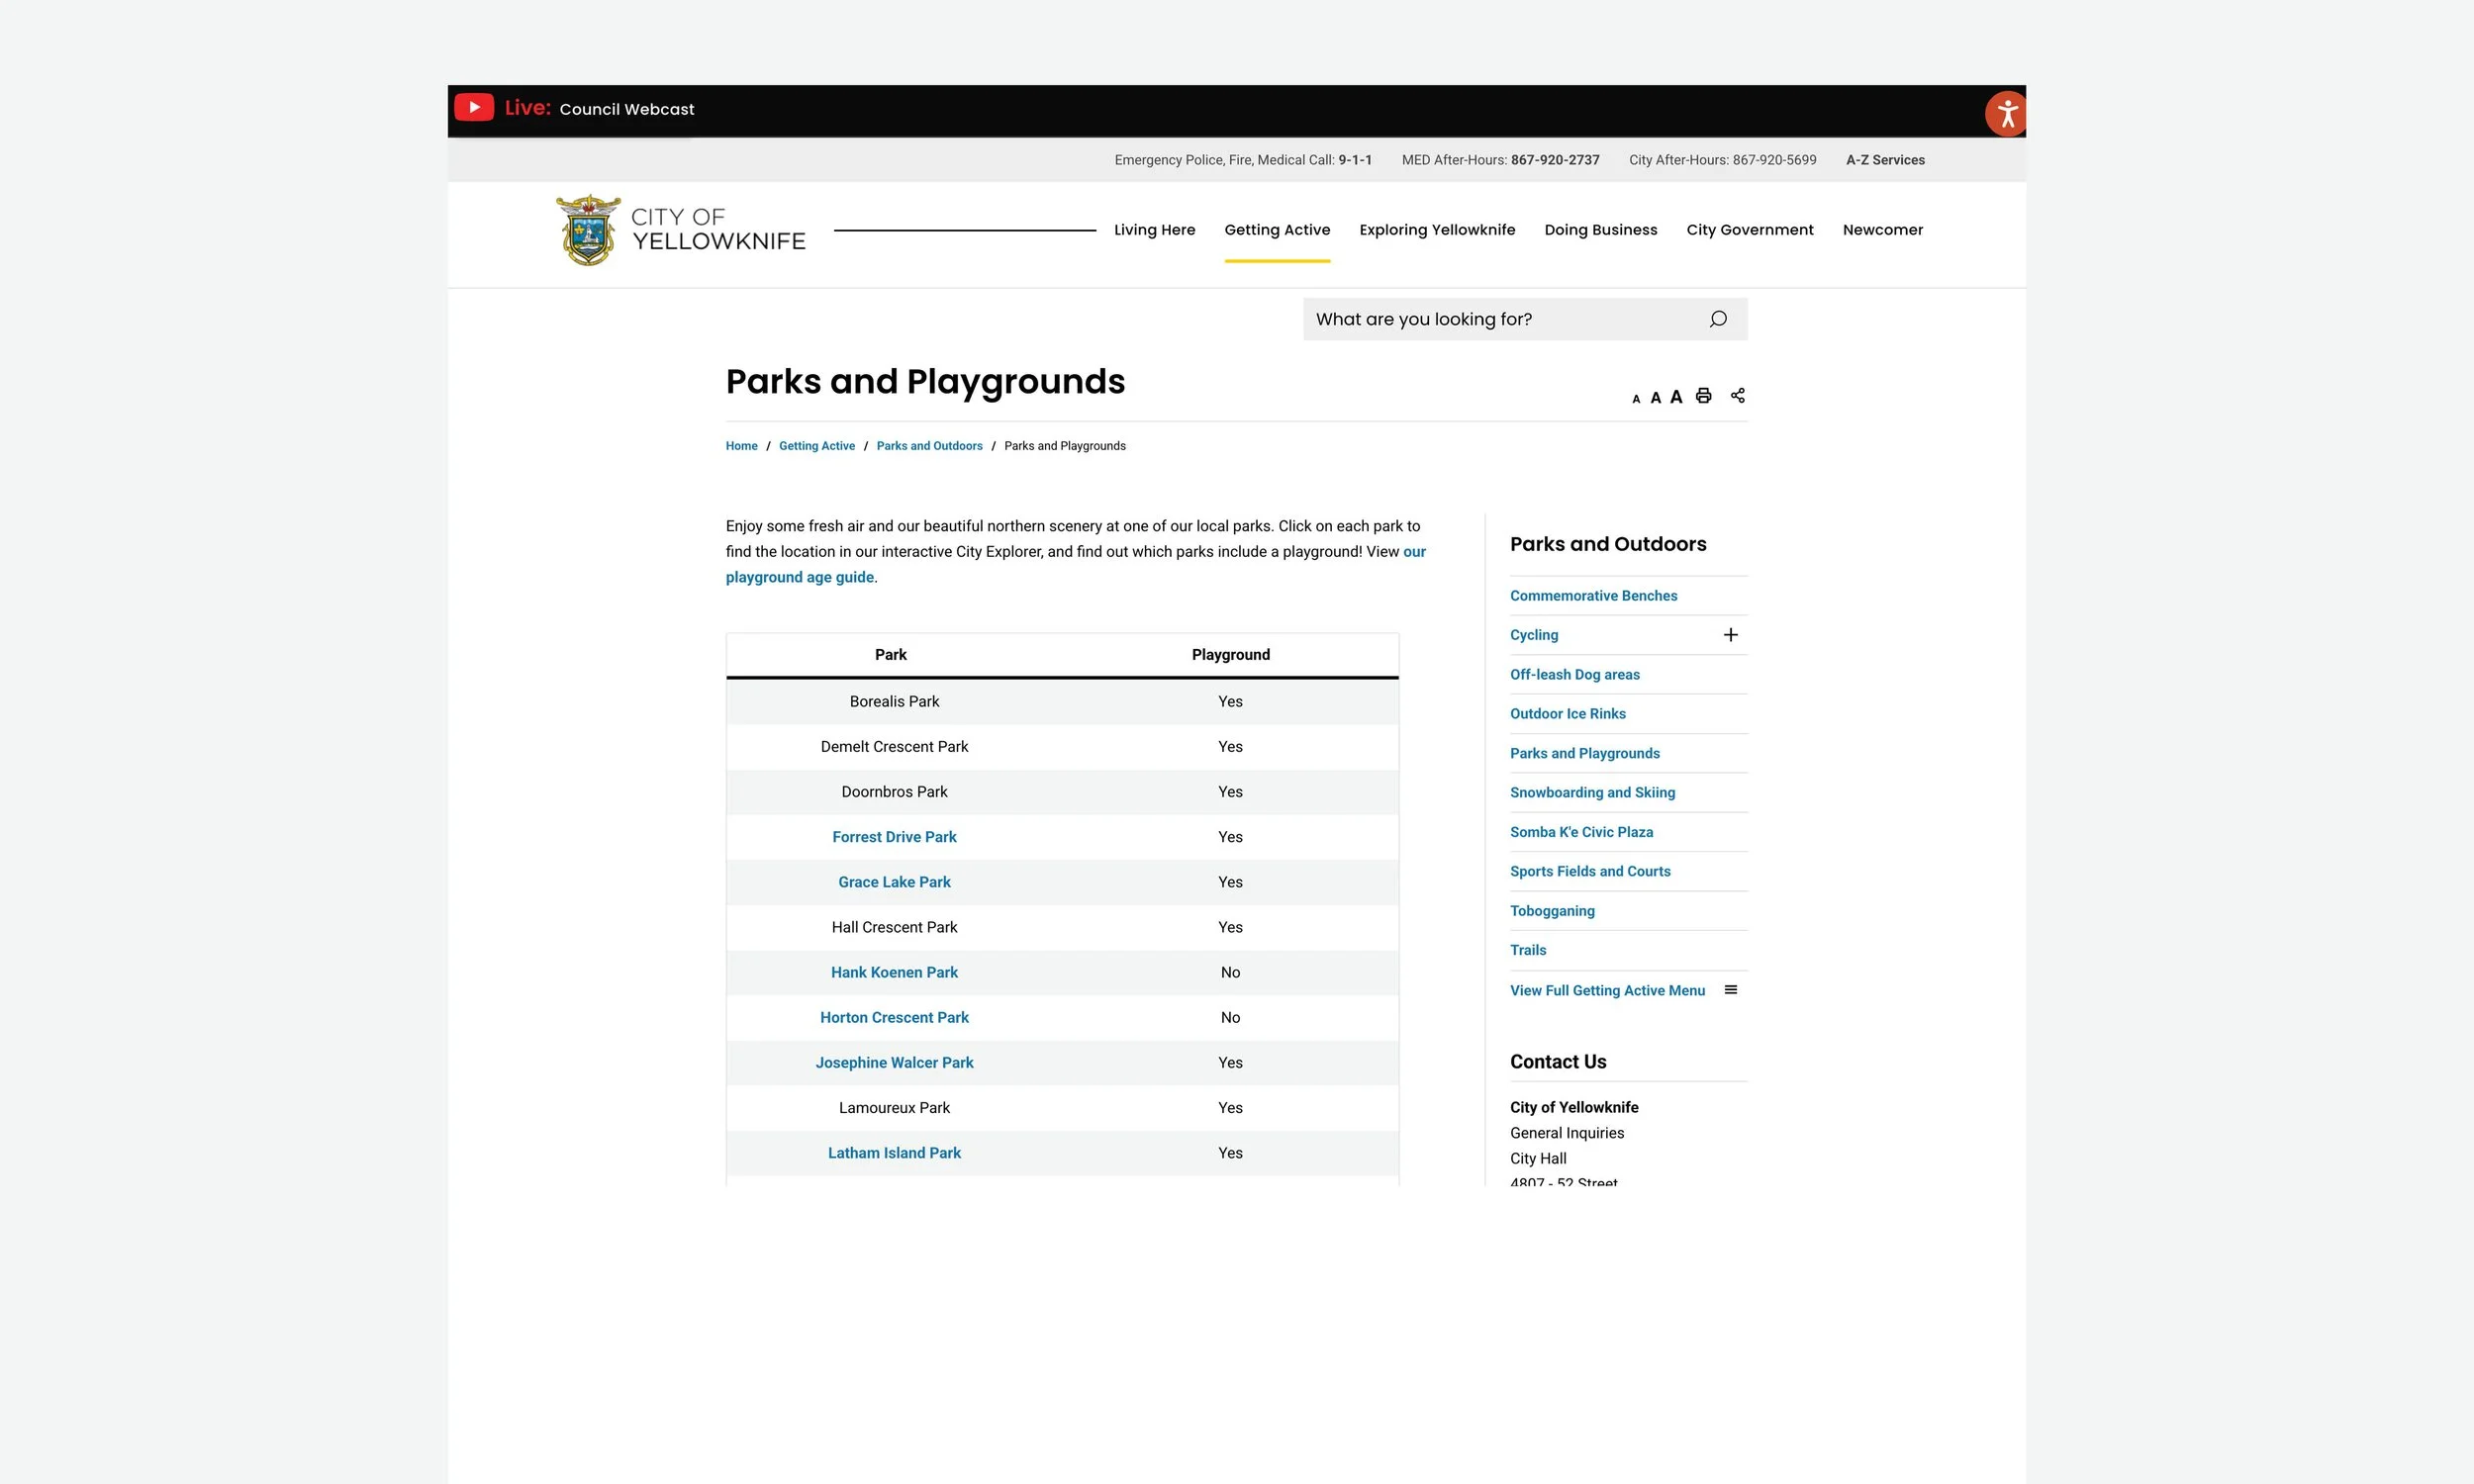
Task: Click the search magnifier icon
Action: 1718,319
